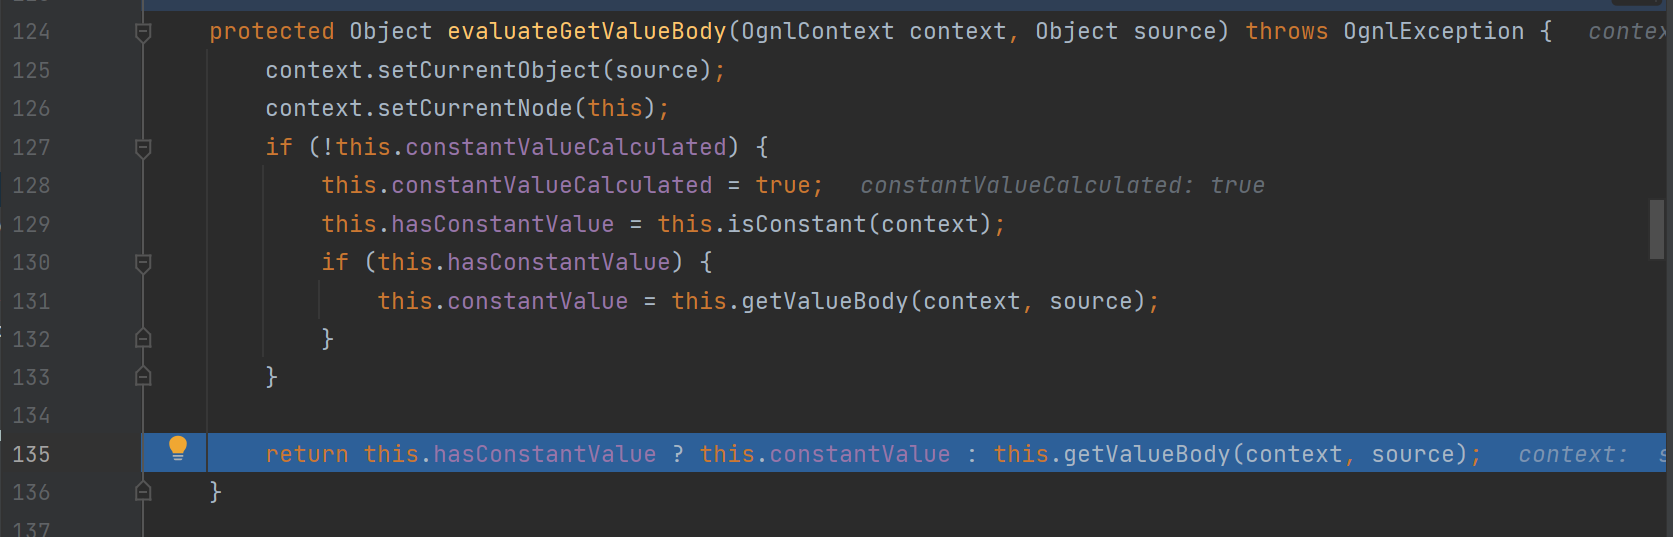Screen dimensions: 1673x537
Task: Click the isConstant method call
Action: 796,224
